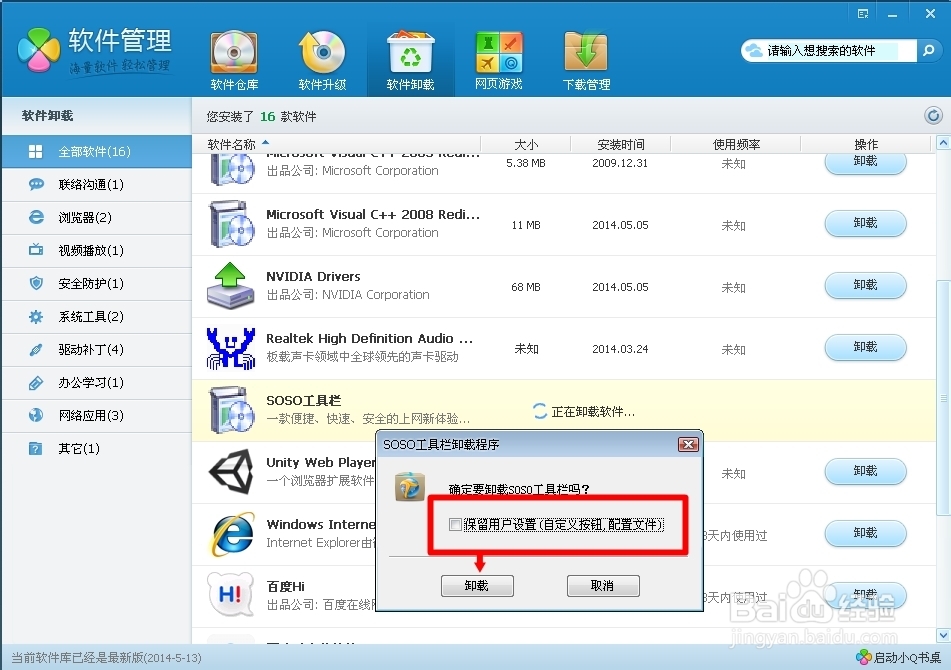Click the NVIDIA Drivers program icon

click(x=229, y=285)
